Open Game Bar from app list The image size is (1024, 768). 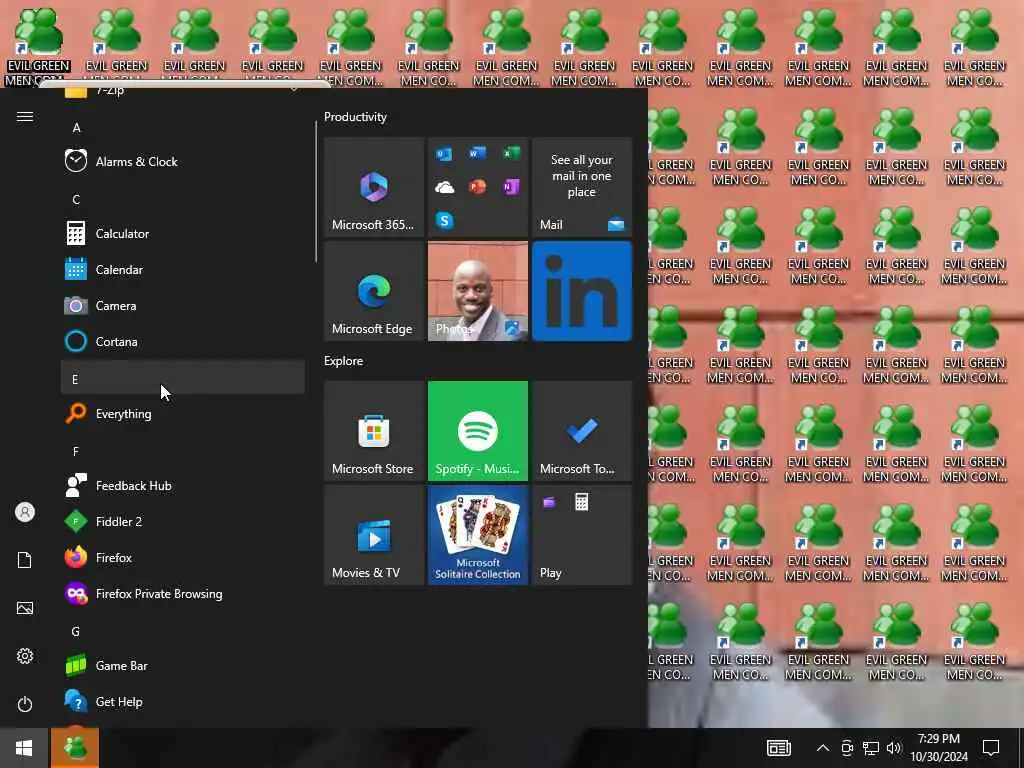coord(182,665)
